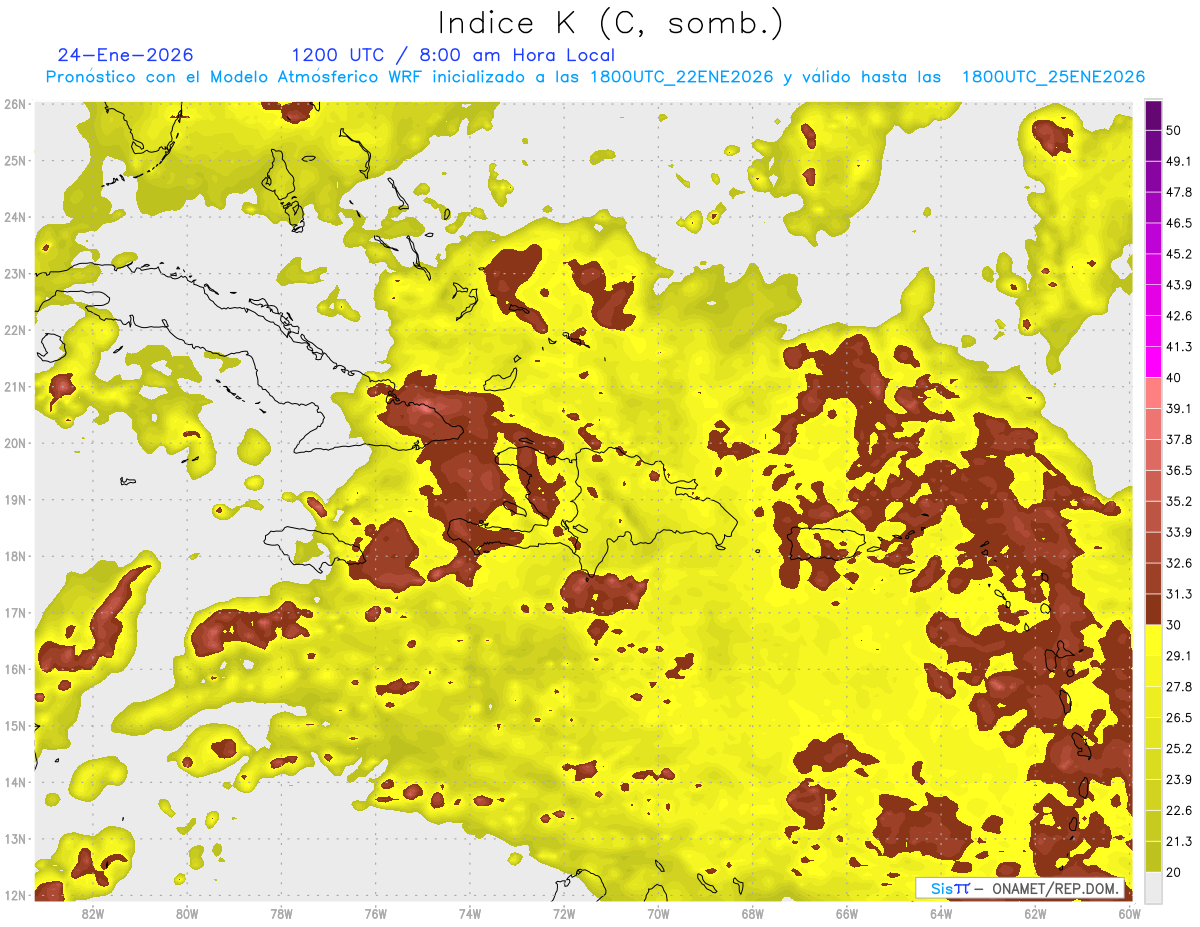
Task: Click the colorbar value '20'
Action: tap(1174, 873)
